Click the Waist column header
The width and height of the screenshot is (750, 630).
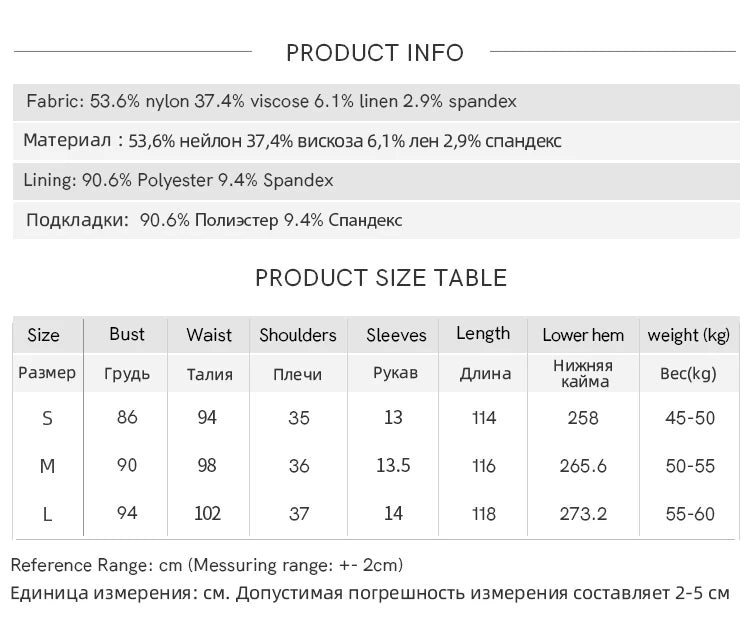(x=209, y=335)
